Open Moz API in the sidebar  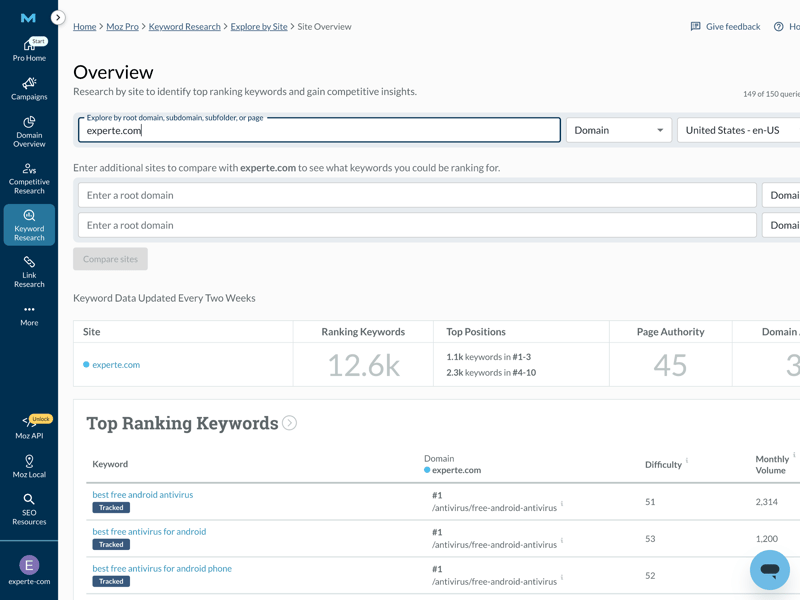click(29, 427)
